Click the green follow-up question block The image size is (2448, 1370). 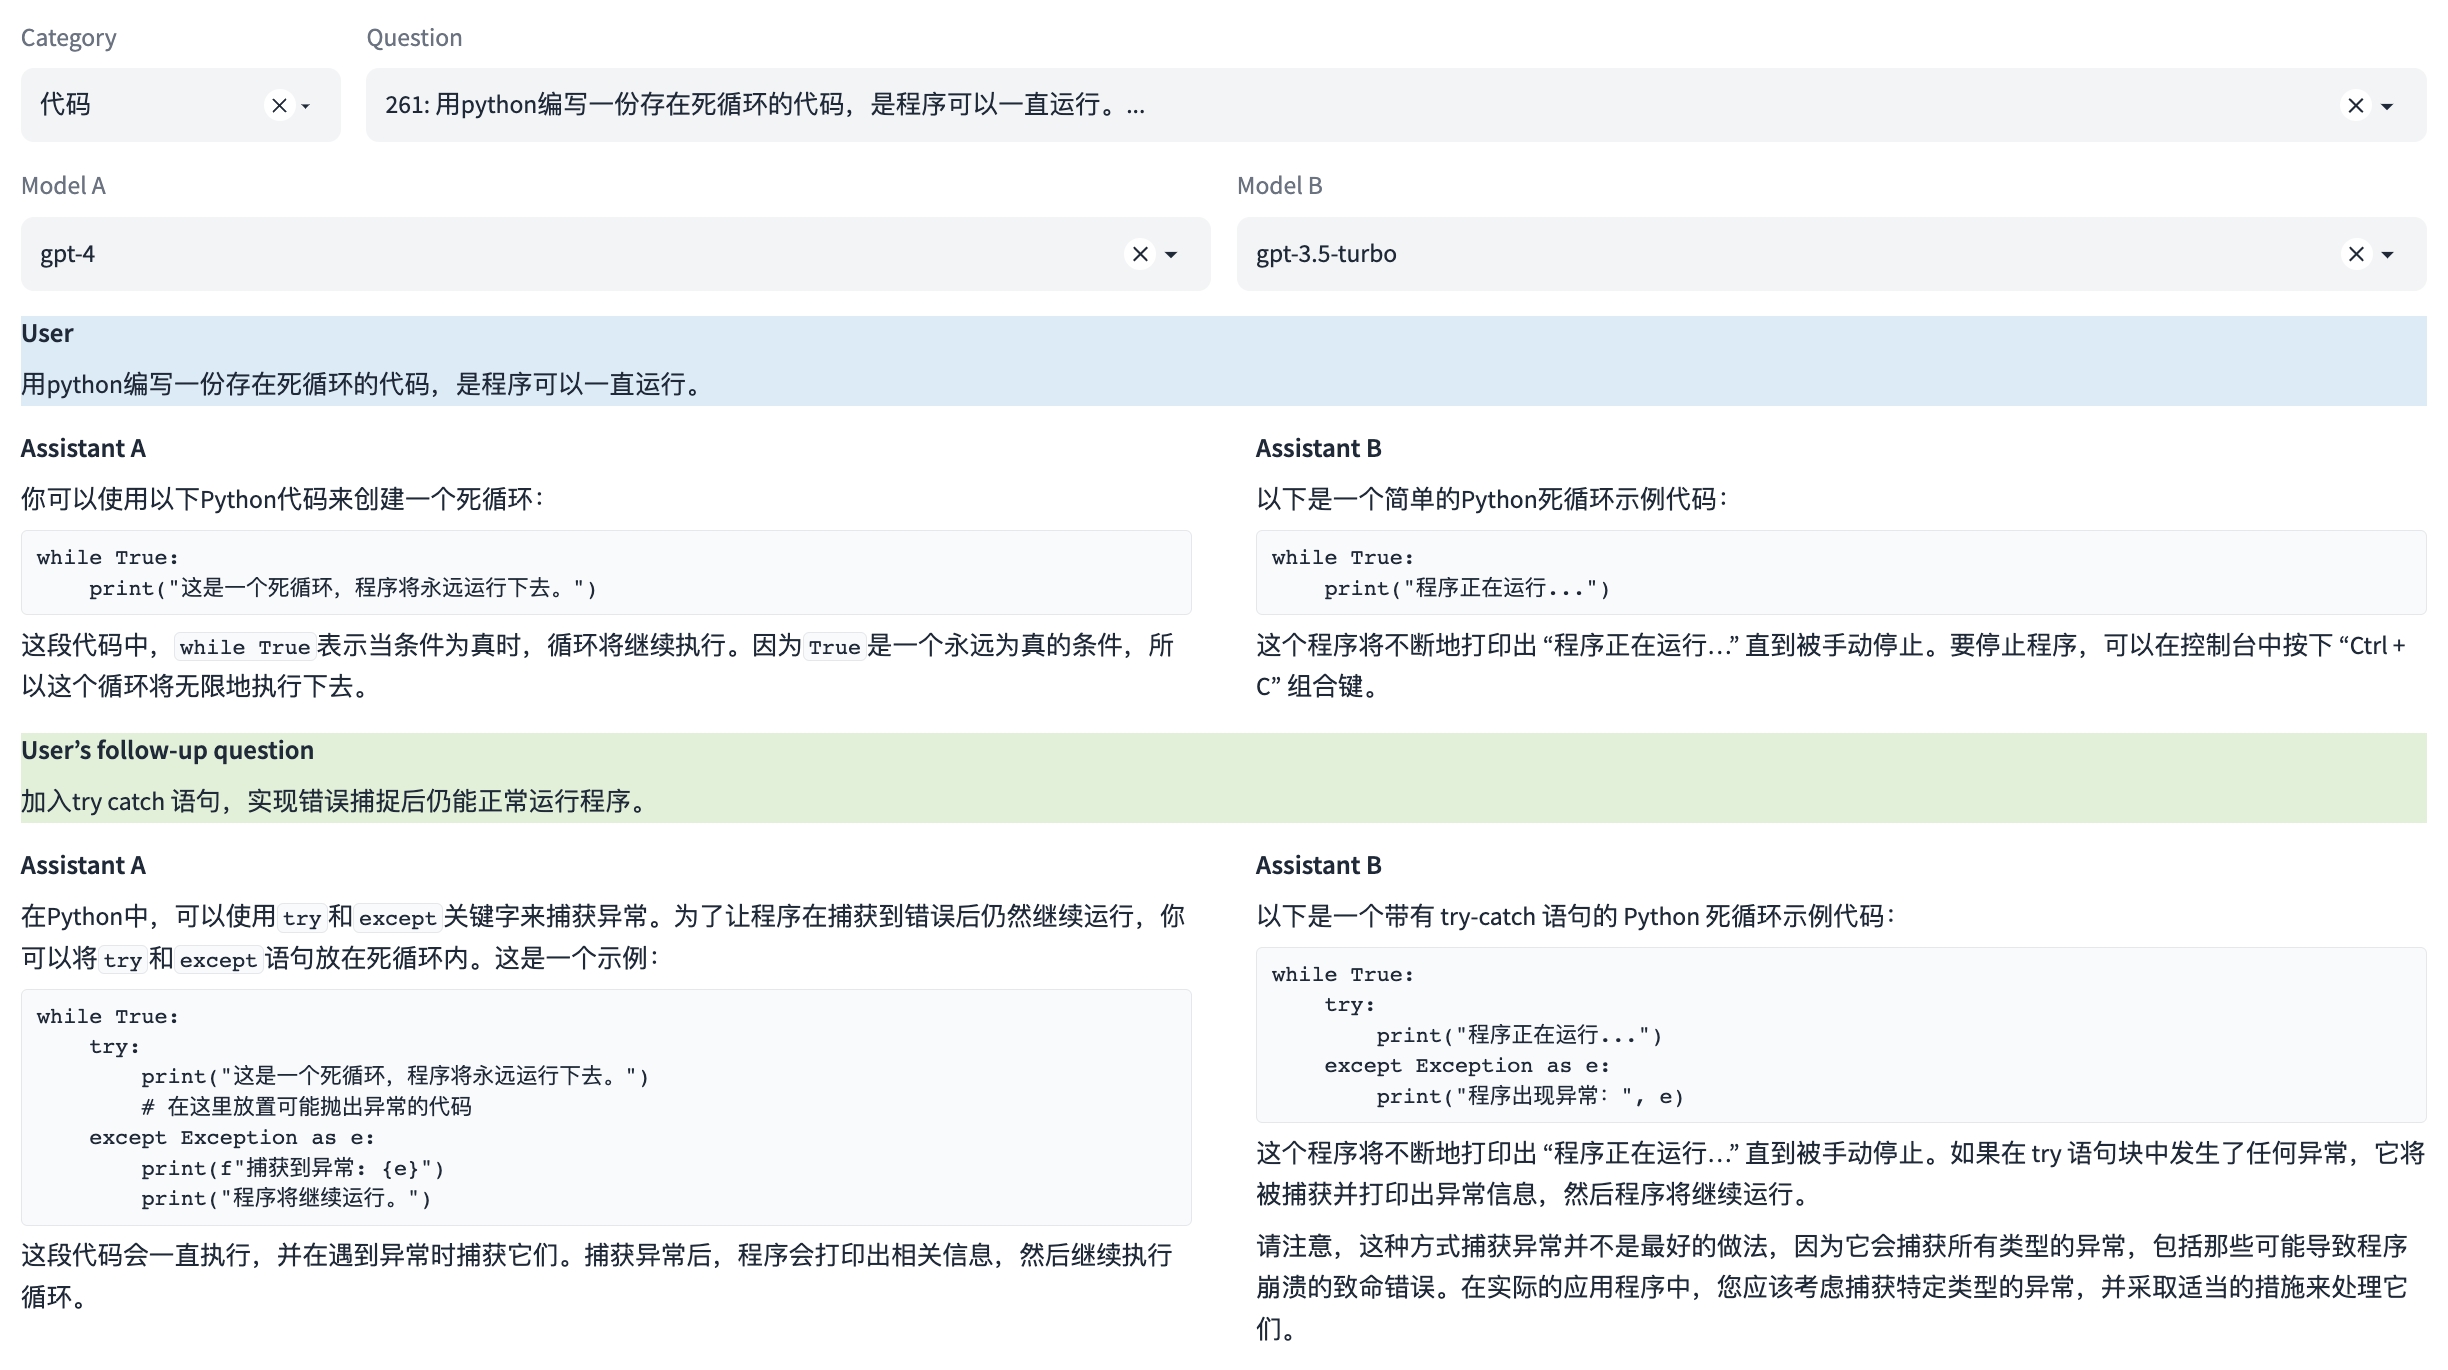click(x=1222, y=777)
